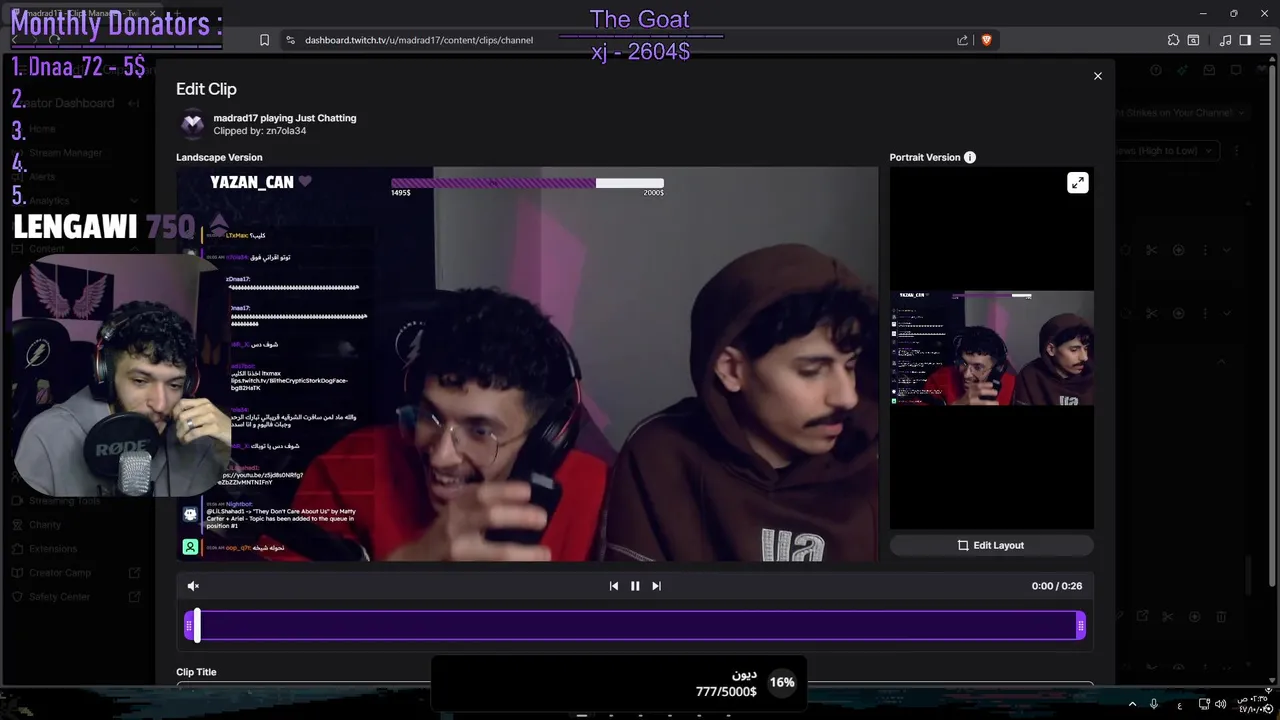Unmute the clip player audio

click(193, 586)
